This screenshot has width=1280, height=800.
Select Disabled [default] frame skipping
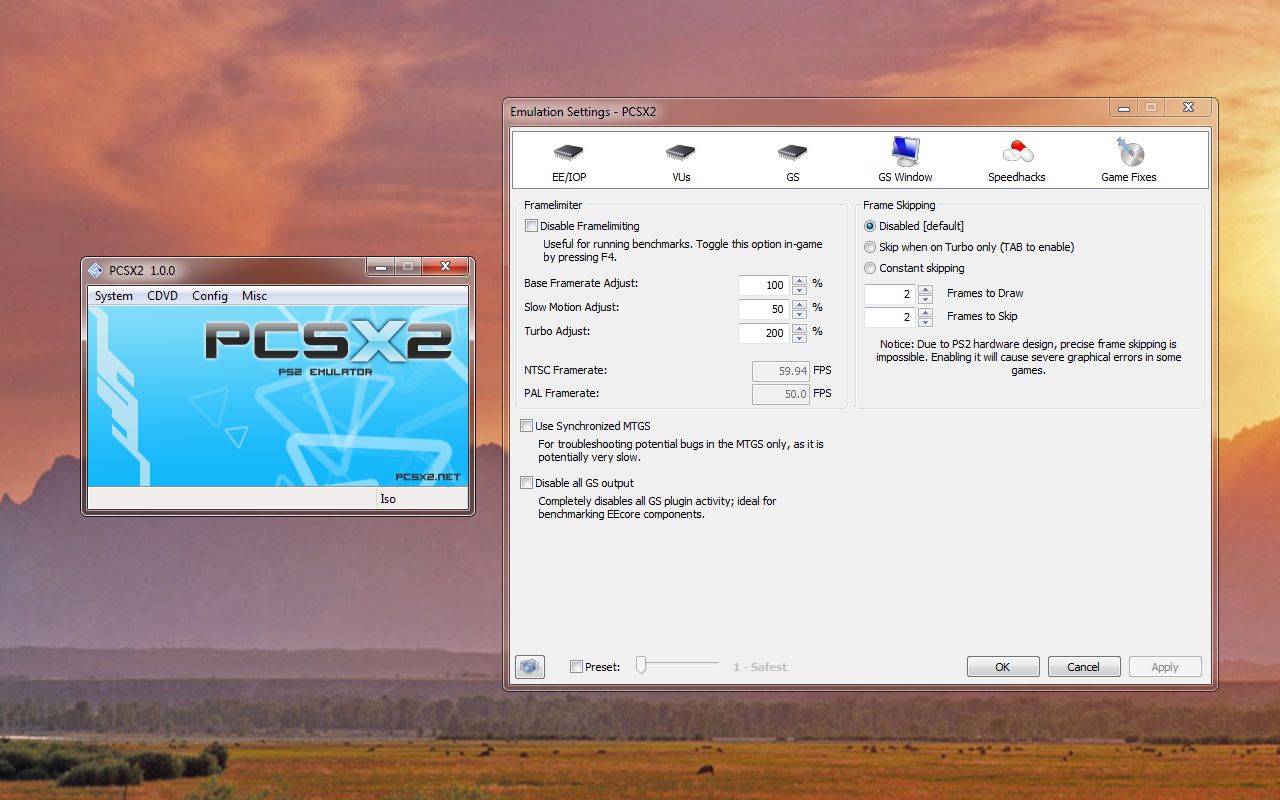pos(870,226)
